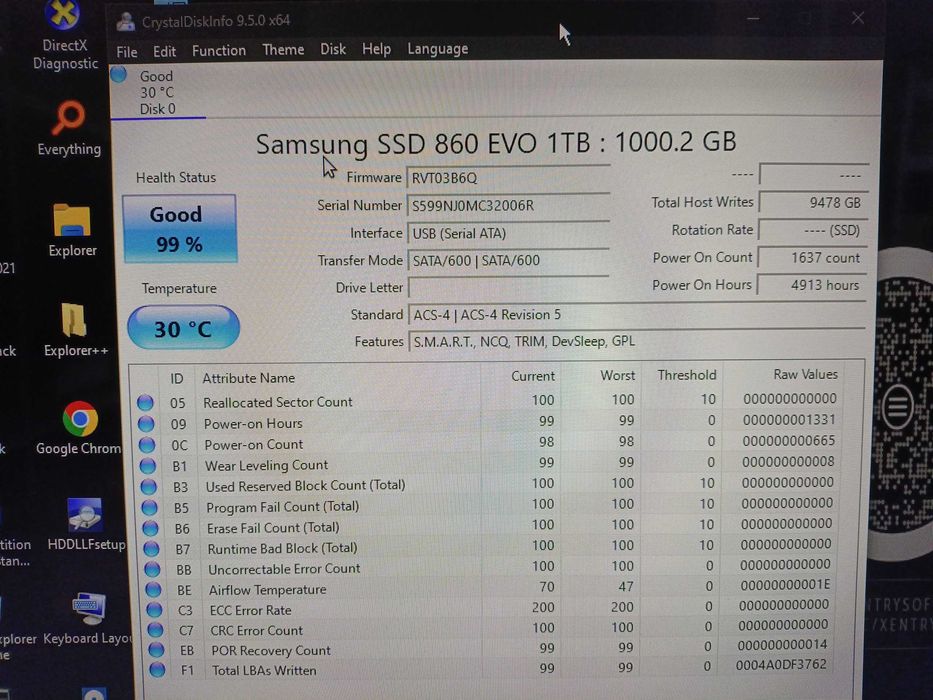Image resolution: width=933 pixels, height=700 pixels.
Task: Click the status orb above Disk 0
Action: [x=119, y=75]
